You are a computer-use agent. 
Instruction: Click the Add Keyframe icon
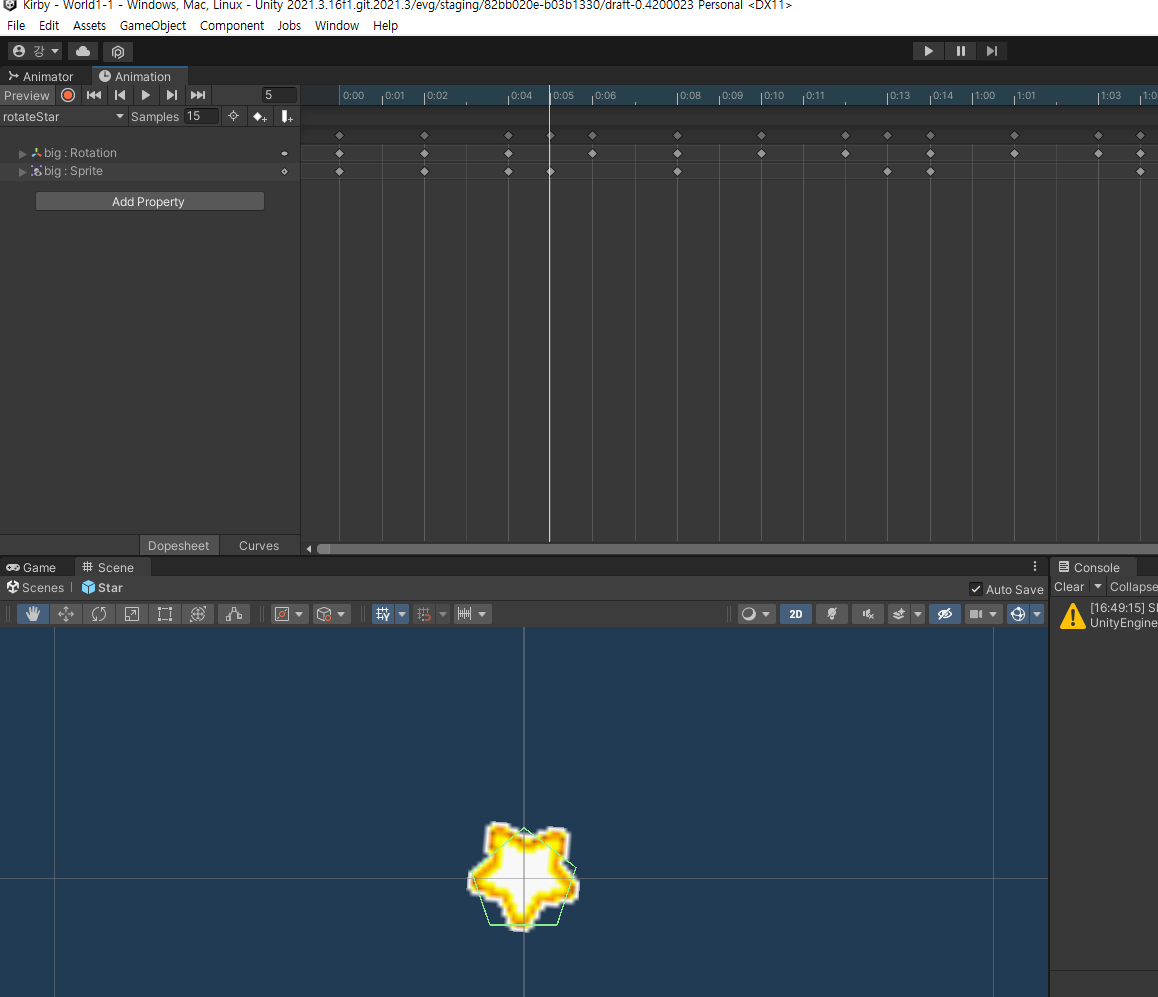pyautogui.click(x=259, y=117)
